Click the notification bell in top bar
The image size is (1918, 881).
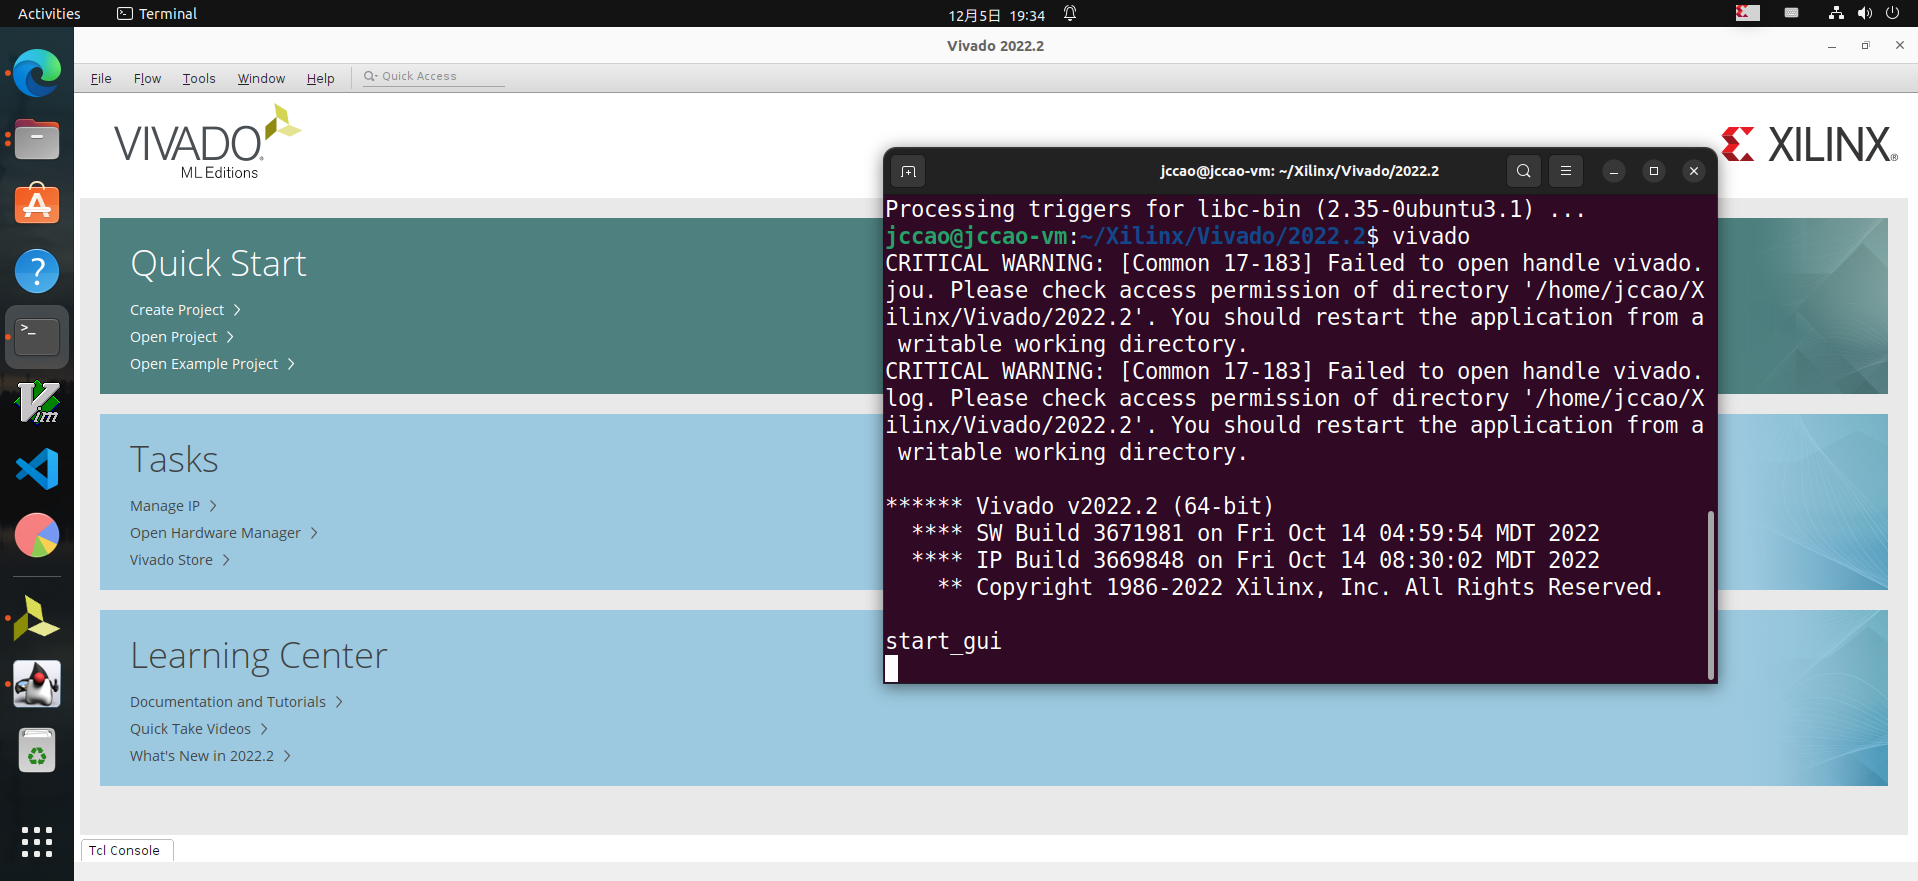(1070, 14)
